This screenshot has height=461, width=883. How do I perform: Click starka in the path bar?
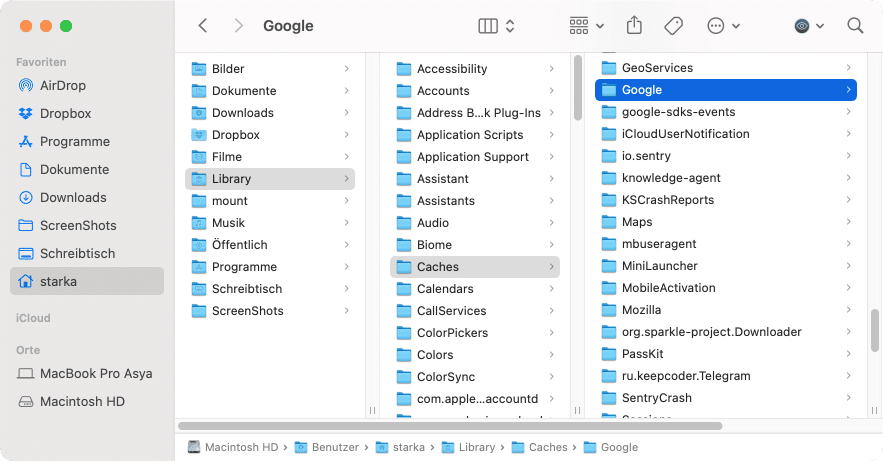[400, 447]
